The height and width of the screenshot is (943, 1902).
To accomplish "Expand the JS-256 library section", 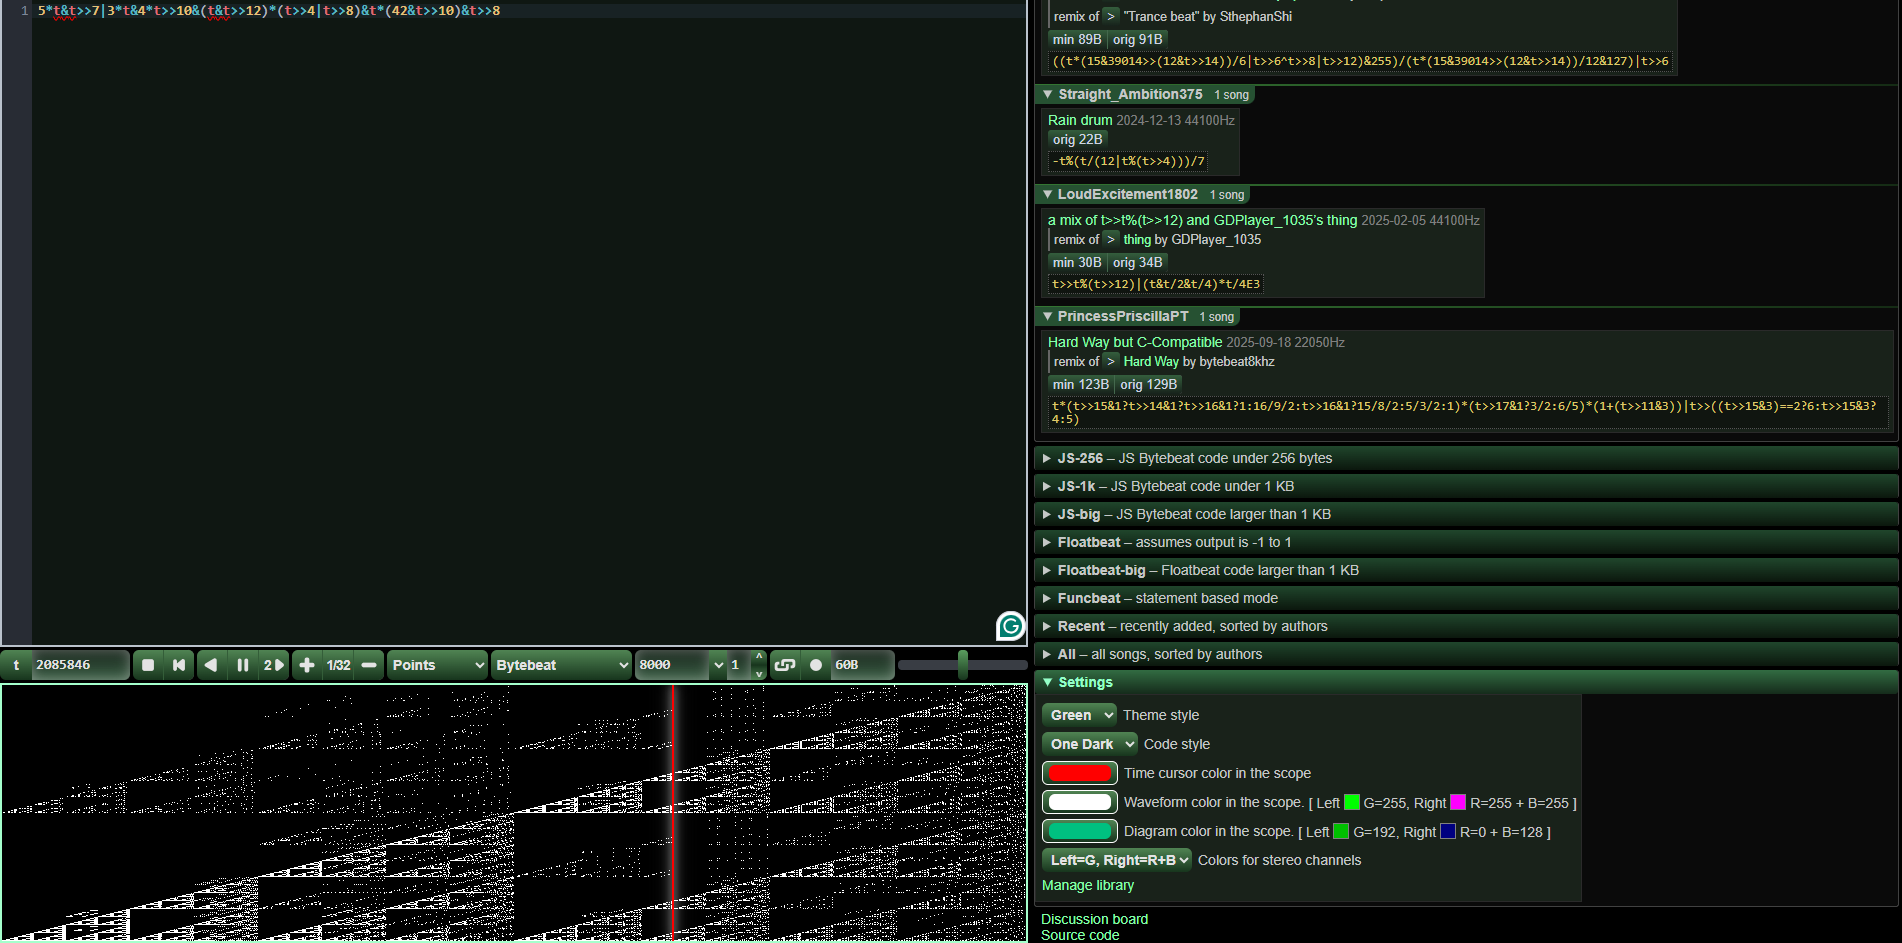I will (x=1080, y=458).
